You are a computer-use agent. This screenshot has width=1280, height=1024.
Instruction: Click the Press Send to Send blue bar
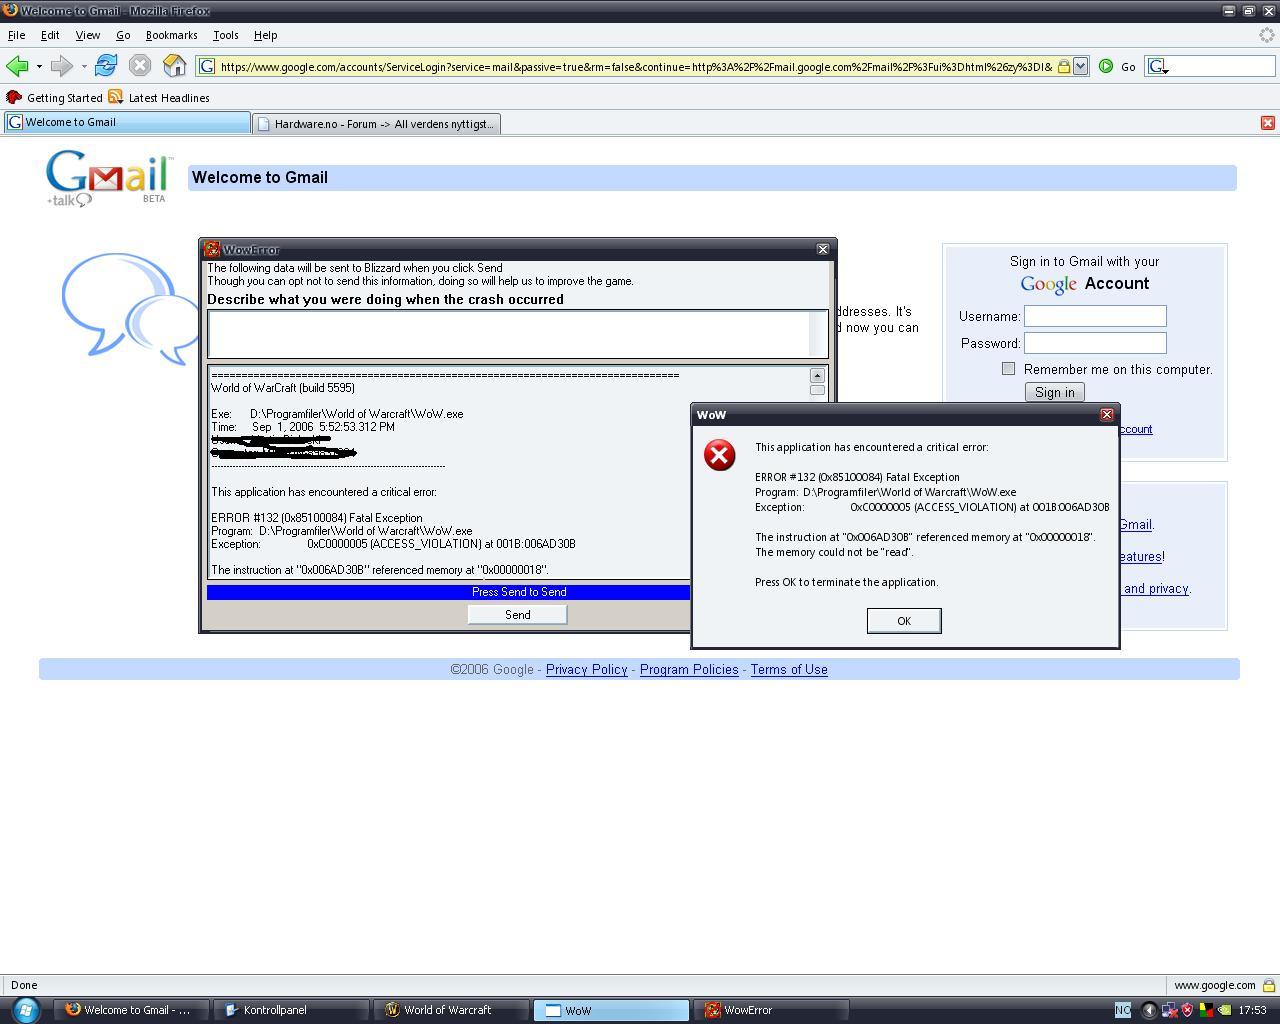(x=448, y=592)
